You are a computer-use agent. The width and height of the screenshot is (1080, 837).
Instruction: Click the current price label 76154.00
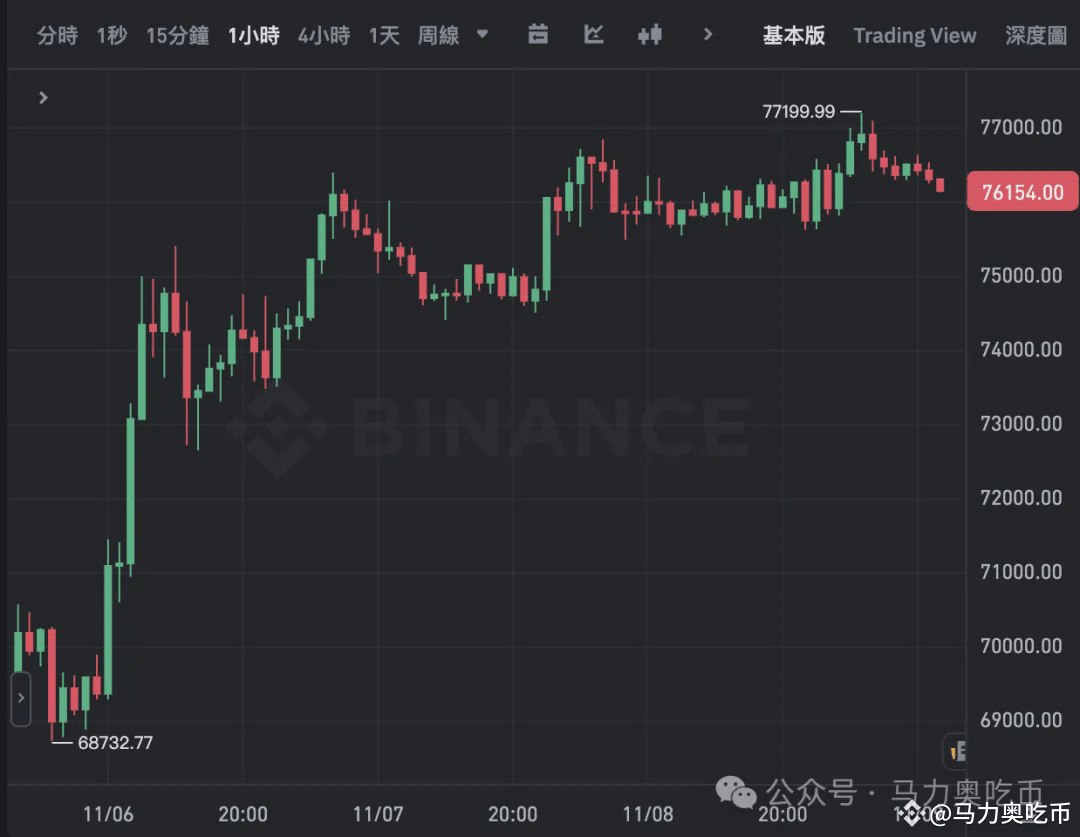[1022, 192]
